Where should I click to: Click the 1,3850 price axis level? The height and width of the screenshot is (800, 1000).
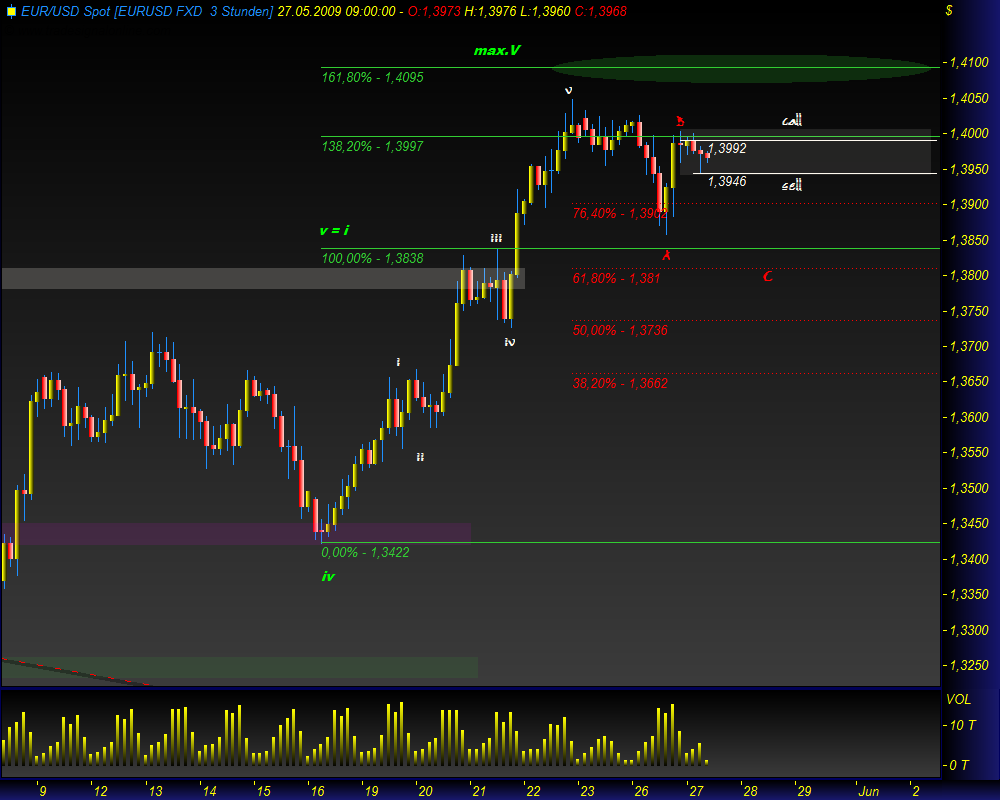tap(969, 241)
